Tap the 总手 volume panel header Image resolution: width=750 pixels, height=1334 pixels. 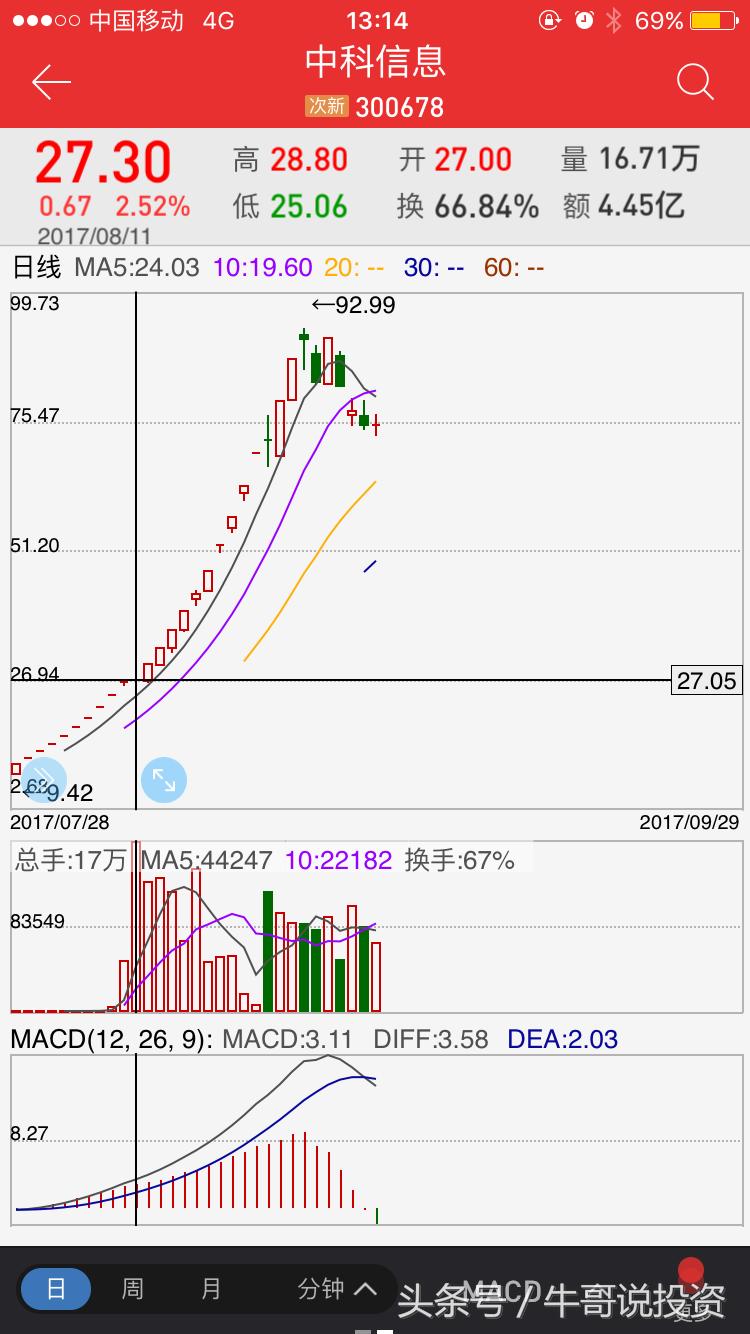[x=70, y=860]
